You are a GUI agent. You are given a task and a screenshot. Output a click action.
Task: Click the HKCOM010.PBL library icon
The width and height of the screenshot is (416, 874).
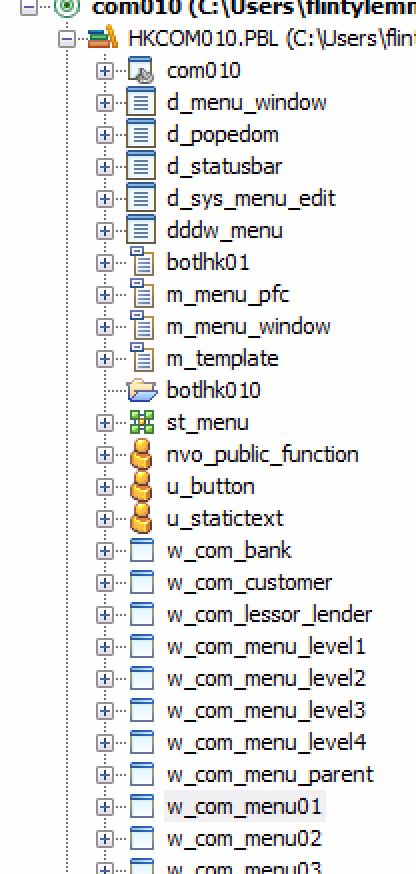tap(103, 38)
